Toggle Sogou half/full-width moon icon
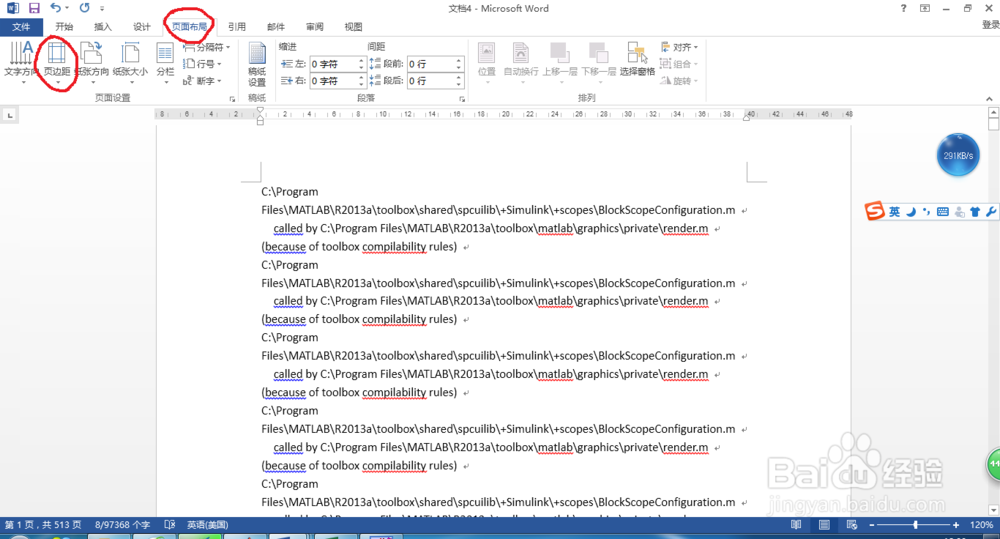Viewport: 1000px width, 539px height. (x=911, y=212)
